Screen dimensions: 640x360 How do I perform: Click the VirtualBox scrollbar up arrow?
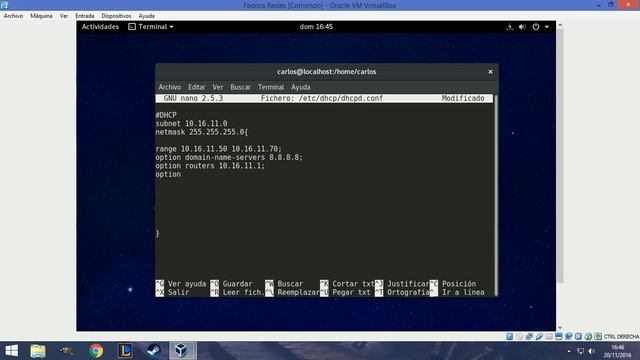[x=560, y=25]
